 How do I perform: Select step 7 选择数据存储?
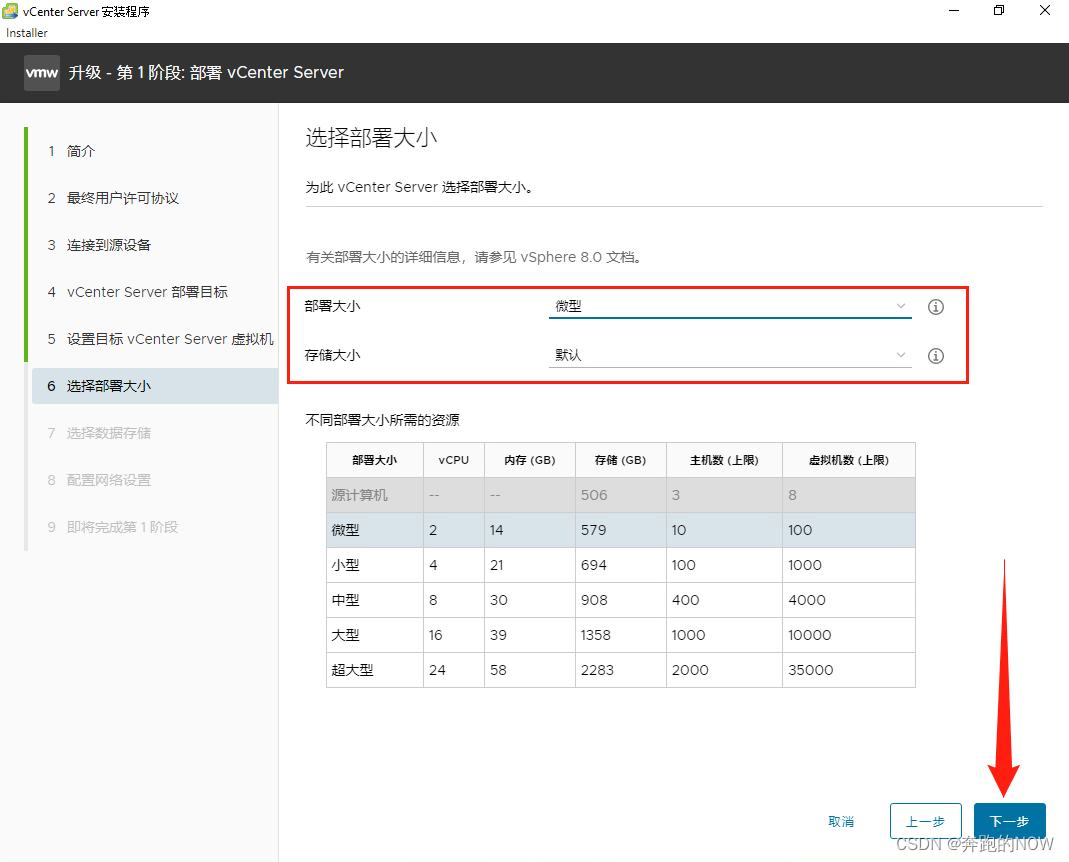coord(100,433)
